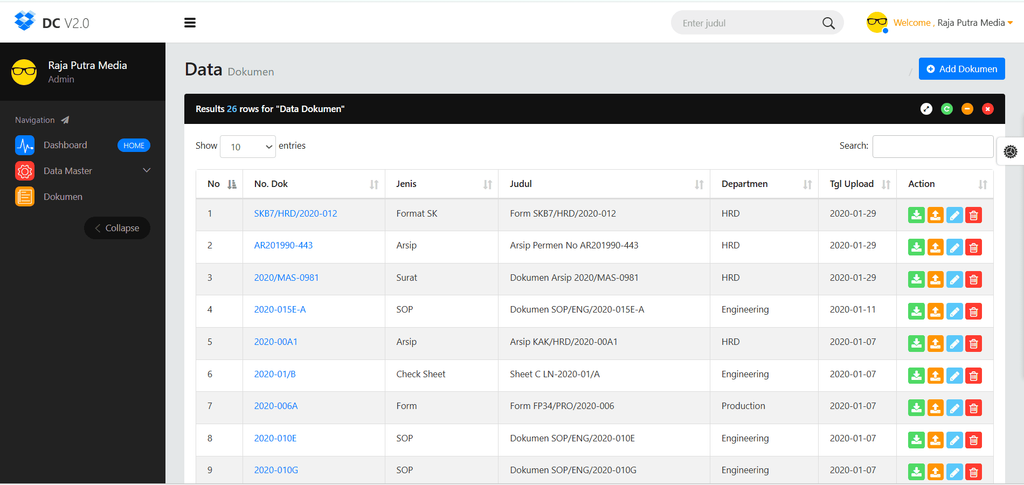
Task: Open document link AR201990-443
Action: (x=283, y=245)
